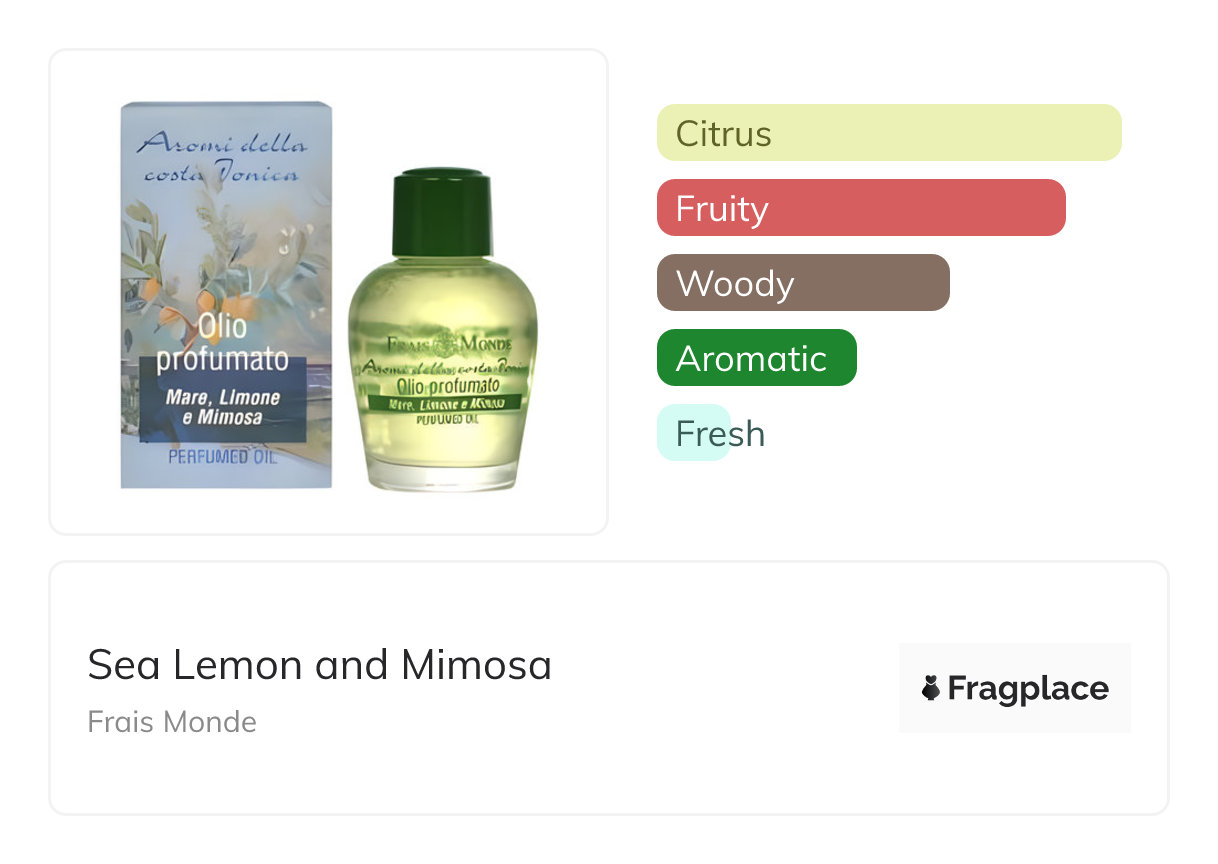
Task: Click the clear glass base of bottle
Action: click(x=442, y=474)
